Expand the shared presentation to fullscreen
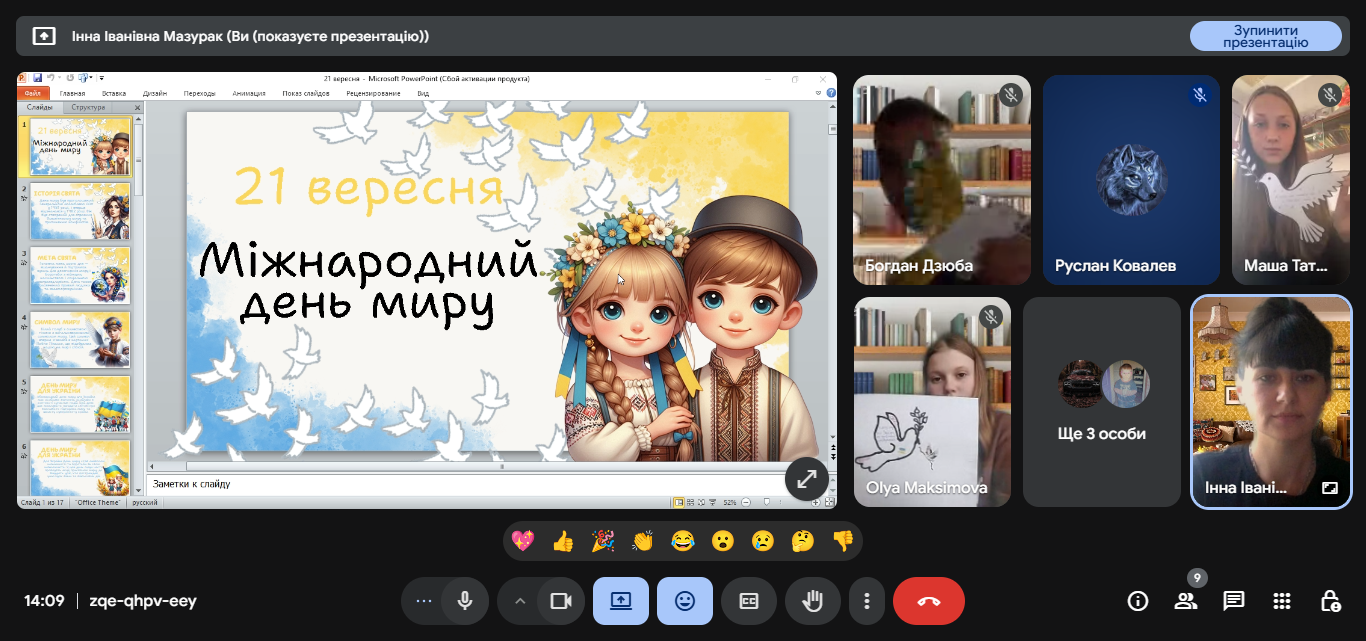 806,479
